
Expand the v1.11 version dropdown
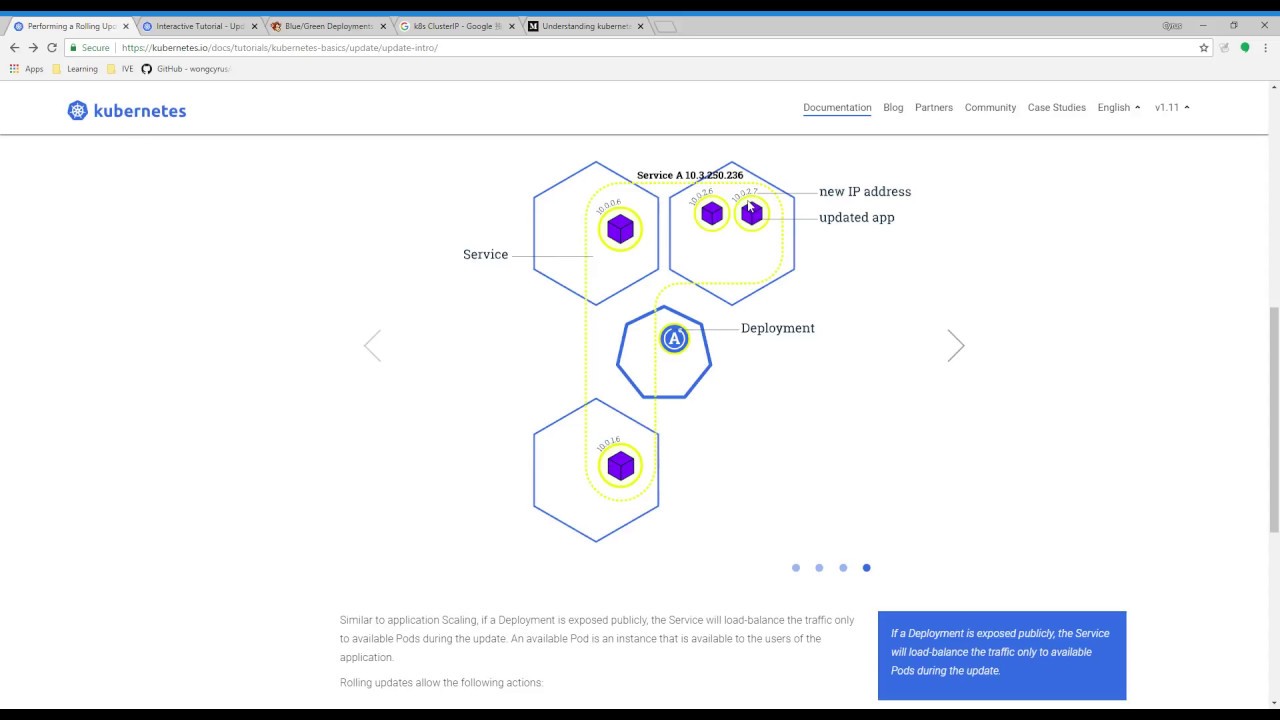[x=1172, y=107]
